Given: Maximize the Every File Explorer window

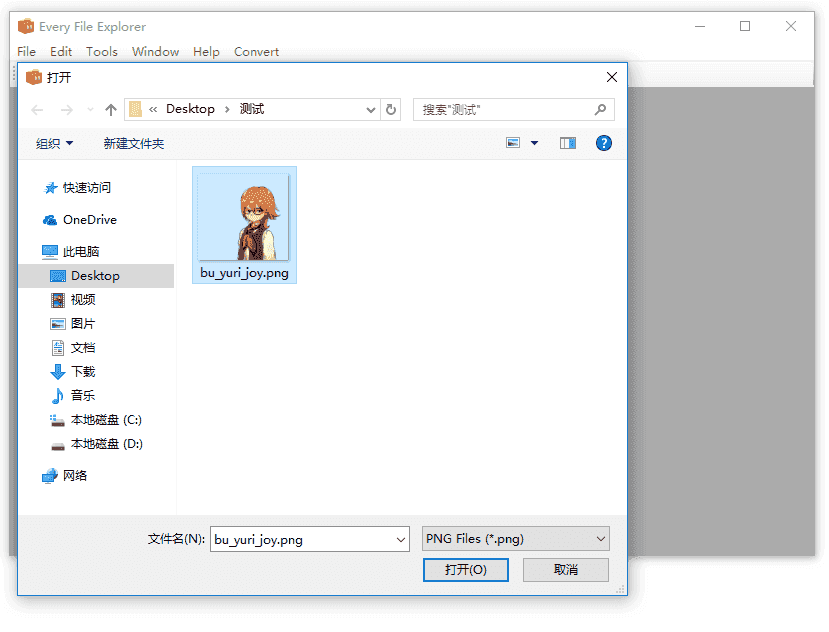Looking at the screenshot, I should (745, 26).
